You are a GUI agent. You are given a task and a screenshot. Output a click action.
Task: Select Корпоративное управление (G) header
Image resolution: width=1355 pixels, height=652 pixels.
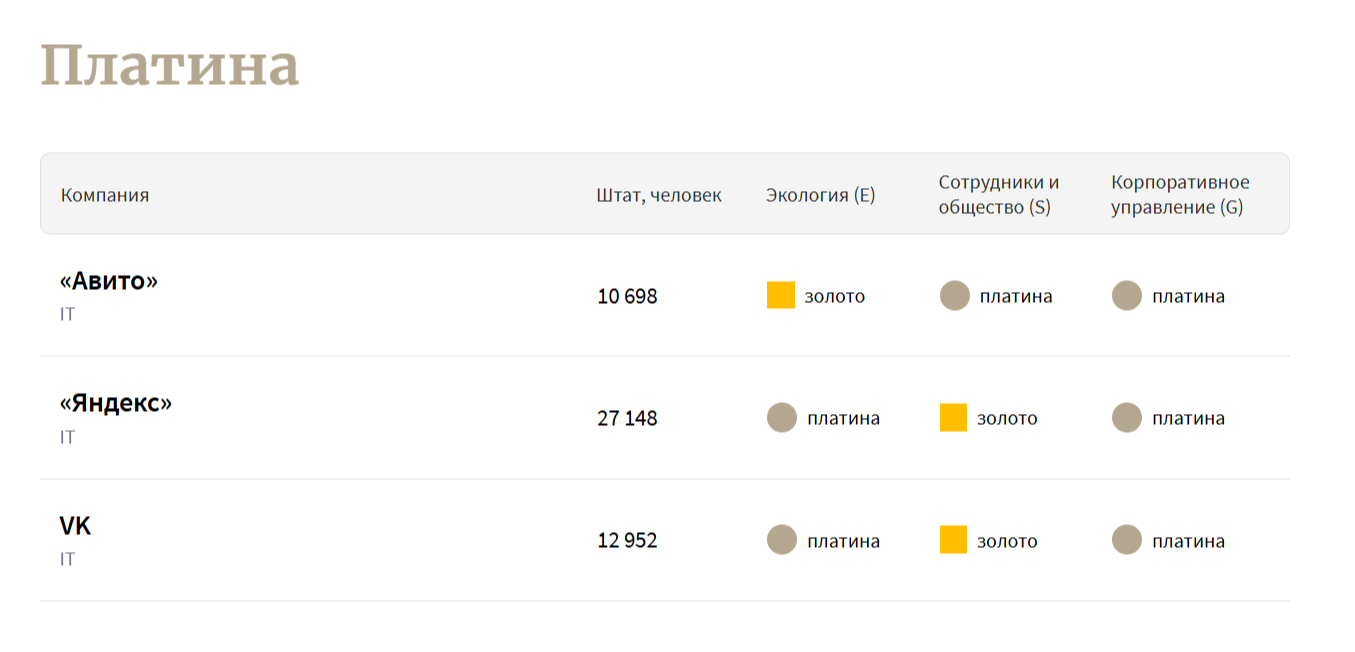click(1181, 195)
